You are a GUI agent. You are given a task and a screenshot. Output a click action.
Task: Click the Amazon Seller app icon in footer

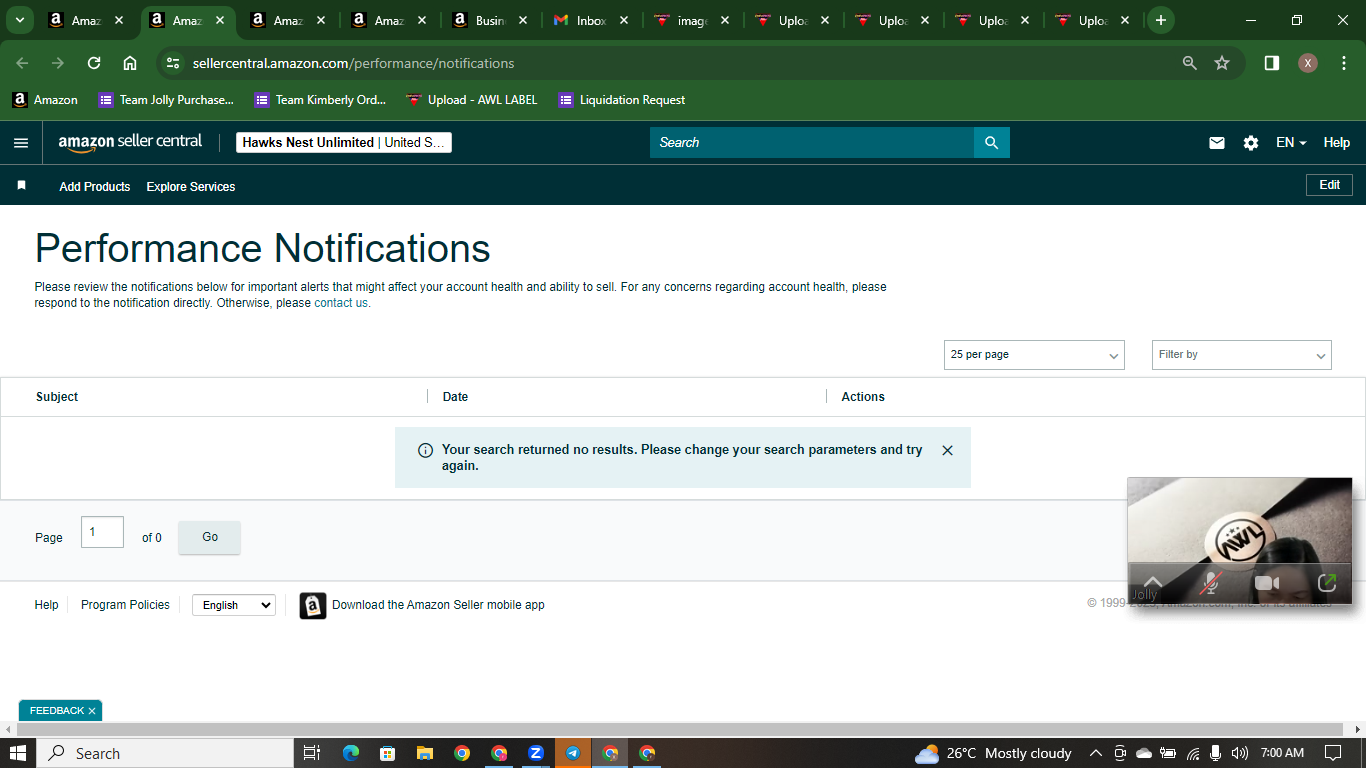(x=313, y=605)
